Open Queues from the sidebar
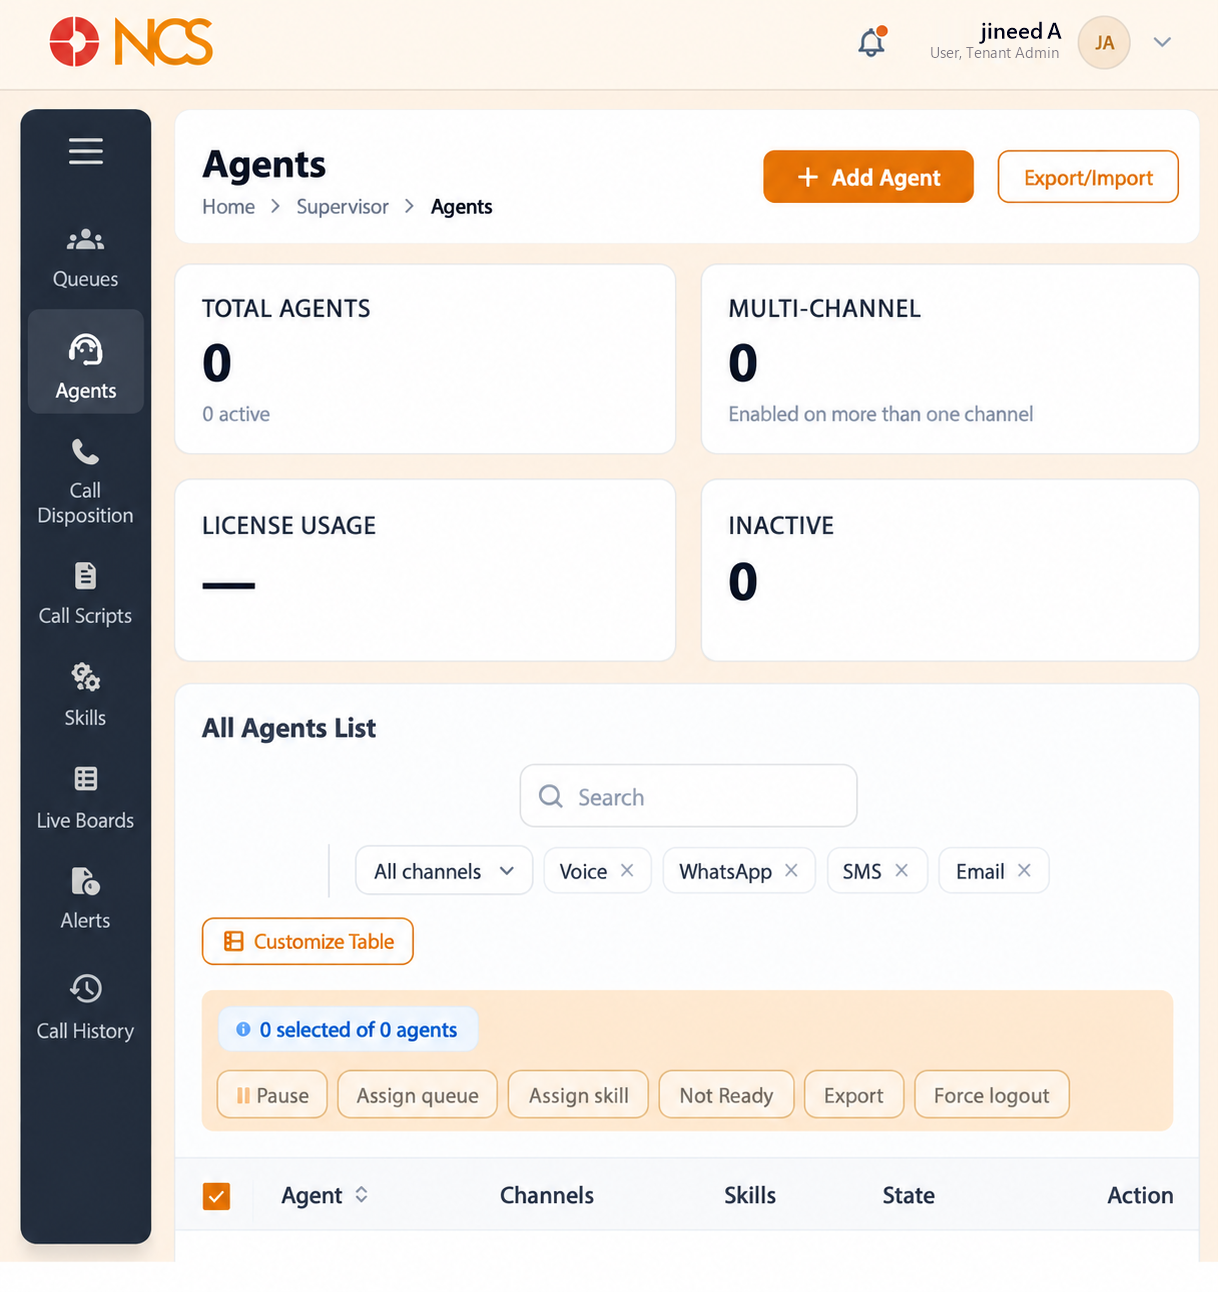The image size is (1218, 1292). pyautogui.click(x=86, y=258)
